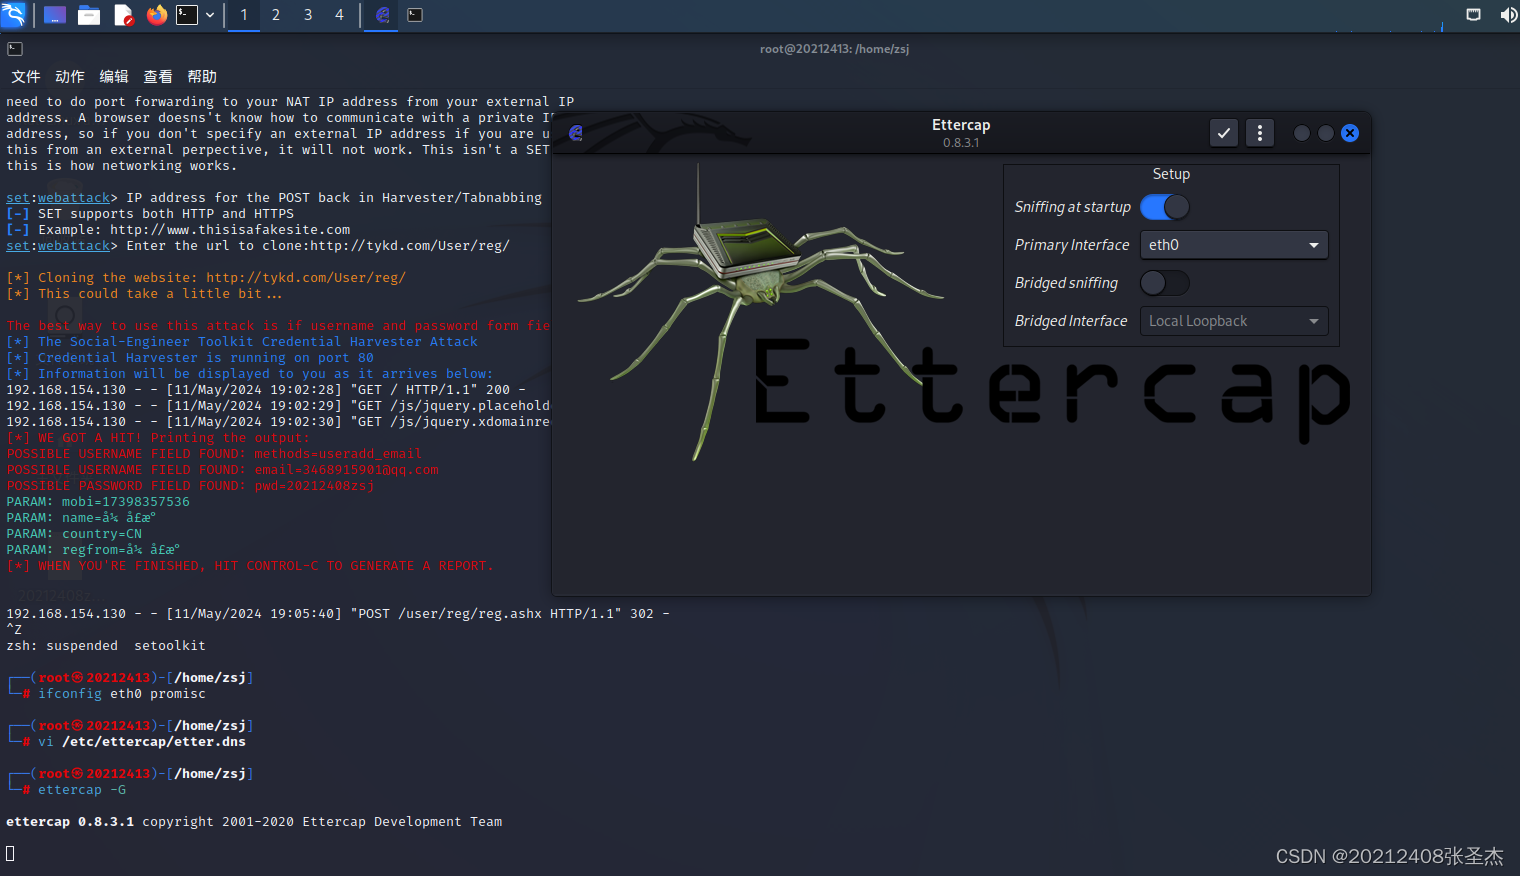Click the 'POST /user/reg/reg.ashx' log line
The image size is (1520, 876).
(338, 614)
